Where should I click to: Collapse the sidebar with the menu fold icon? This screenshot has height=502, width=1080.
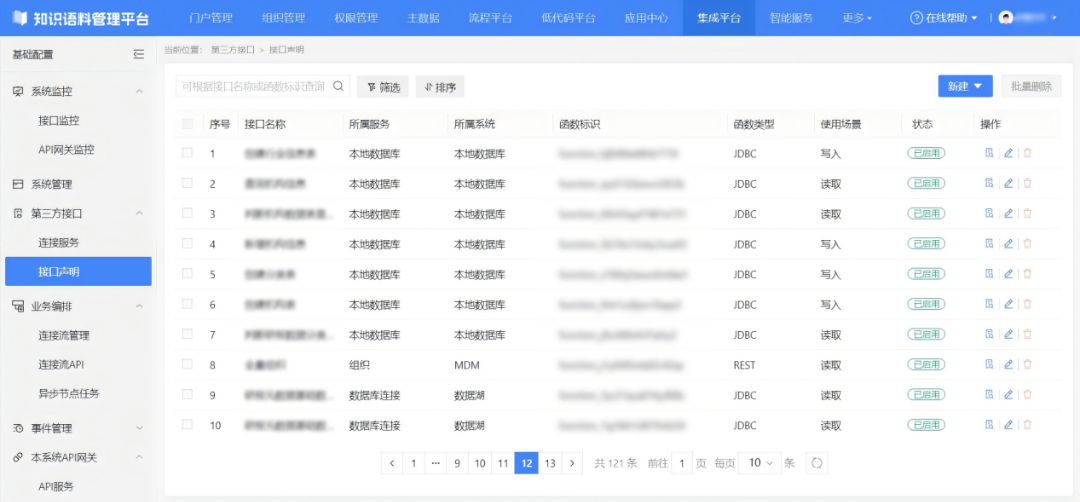click(138, 54)
